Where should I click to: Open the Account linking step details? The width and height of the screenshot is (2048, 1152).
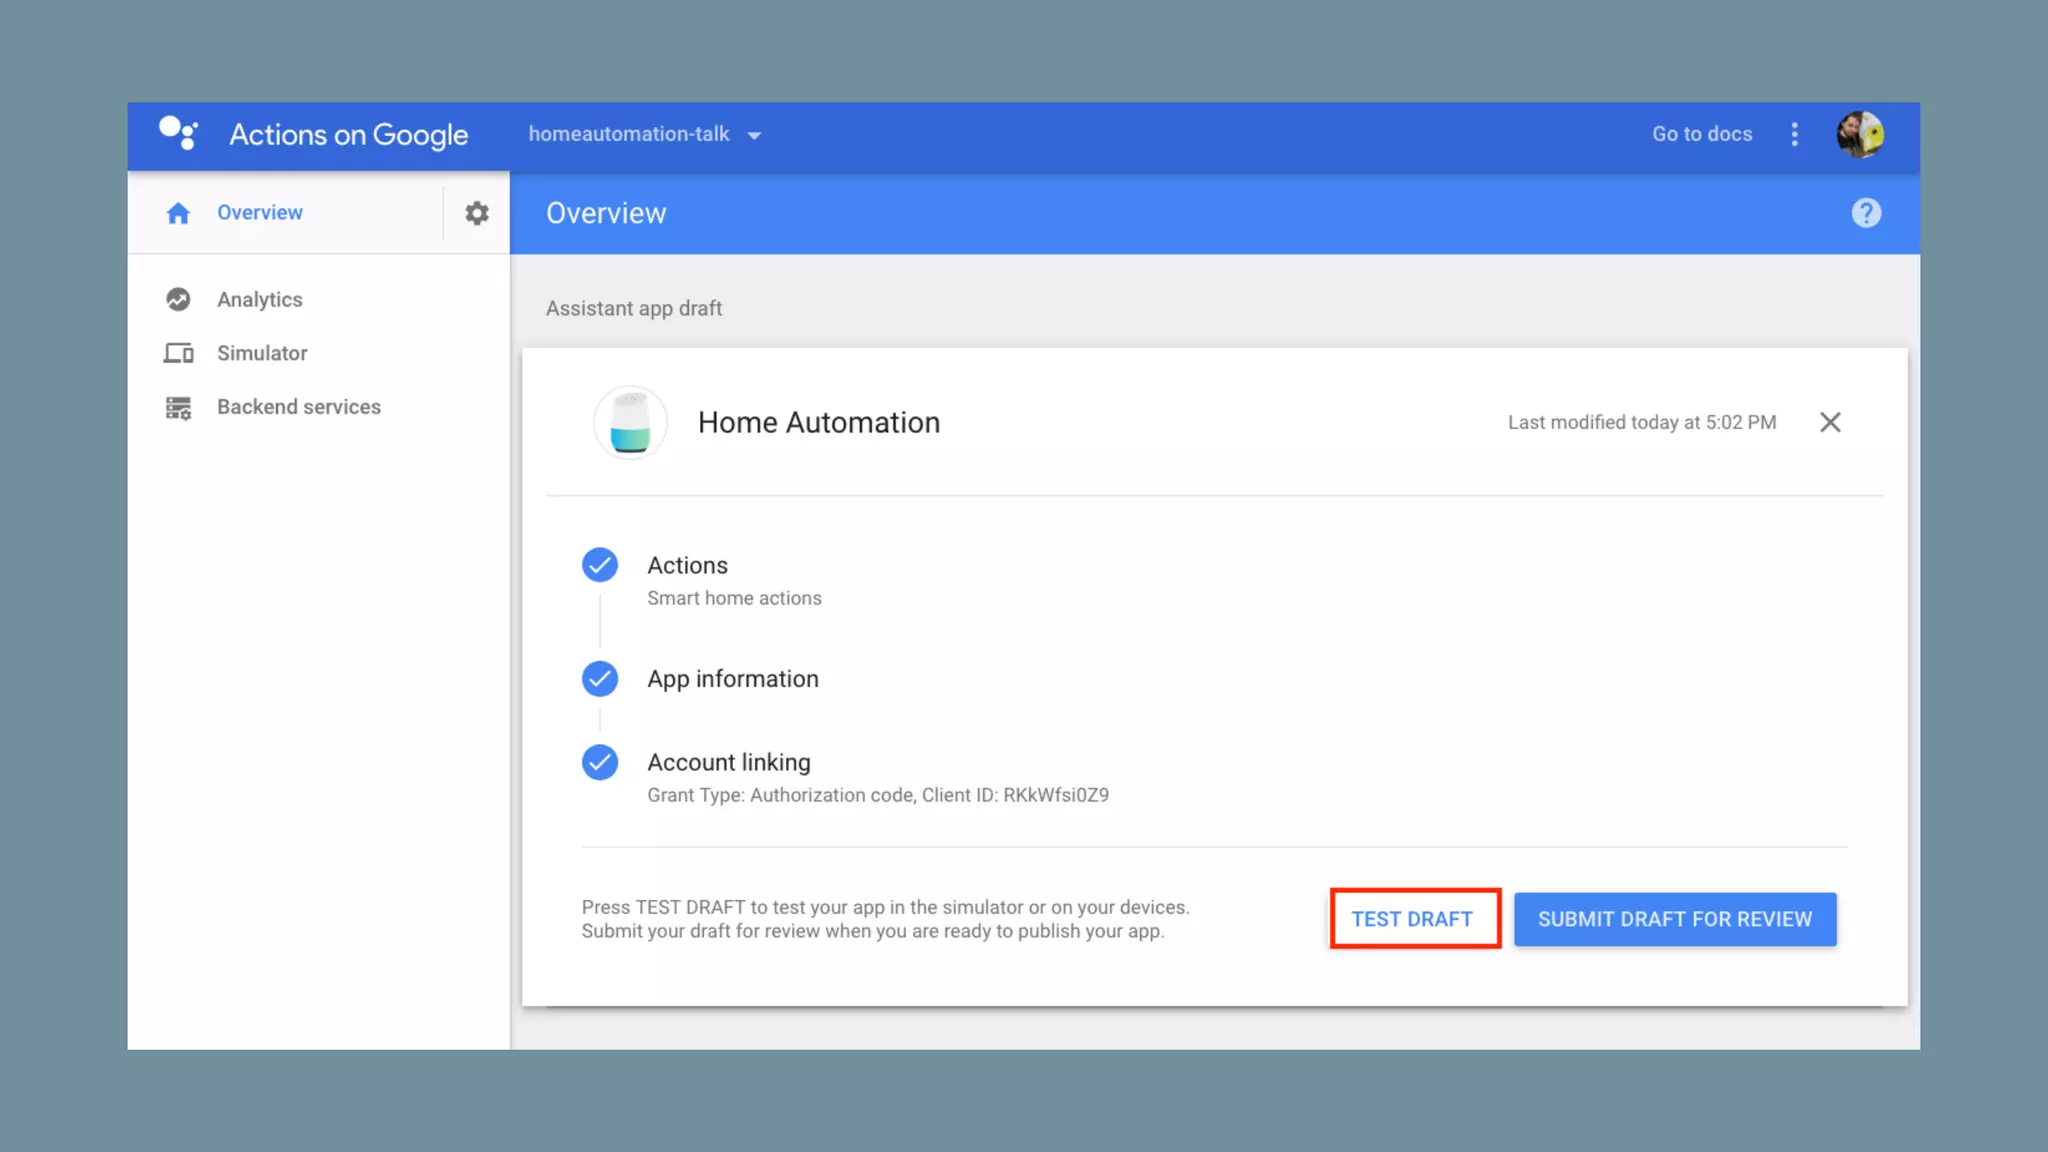pyautogui.click(x=728, y=762)
